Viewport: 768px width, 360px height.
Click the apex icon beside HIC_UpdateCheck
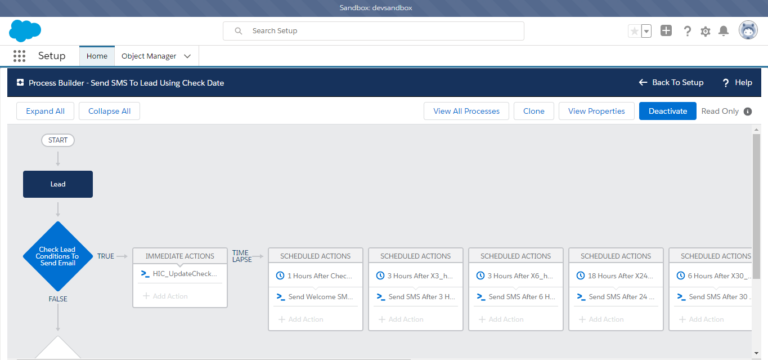pyautogui.click(x=145, y=274)
